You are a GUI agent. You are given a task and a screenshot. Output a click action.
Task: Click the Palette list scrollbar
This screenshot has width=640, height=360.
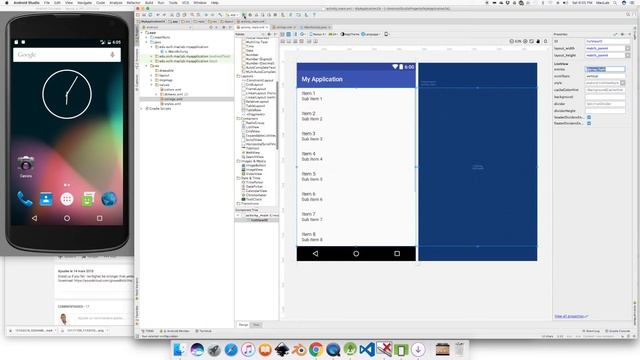[x=278, y=115]
